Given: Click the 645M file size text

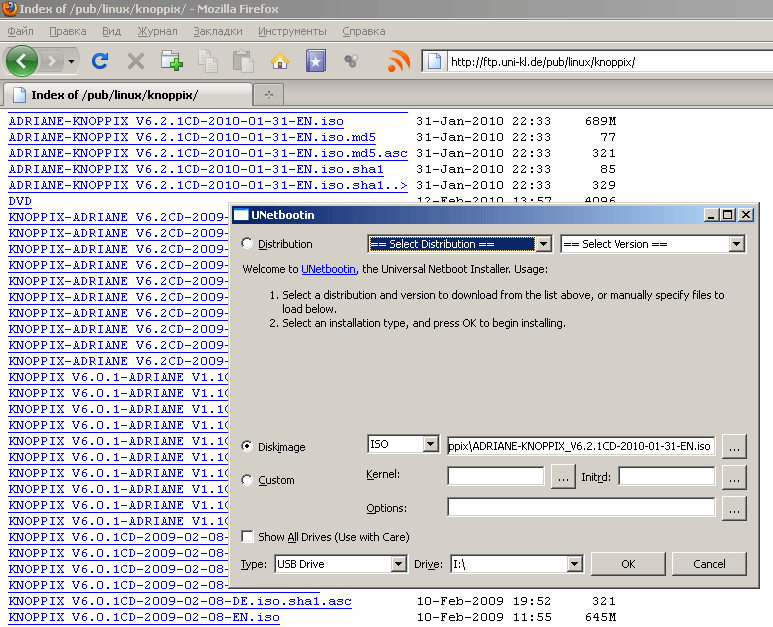Looking at the screenshot, I should coord(600,617).
